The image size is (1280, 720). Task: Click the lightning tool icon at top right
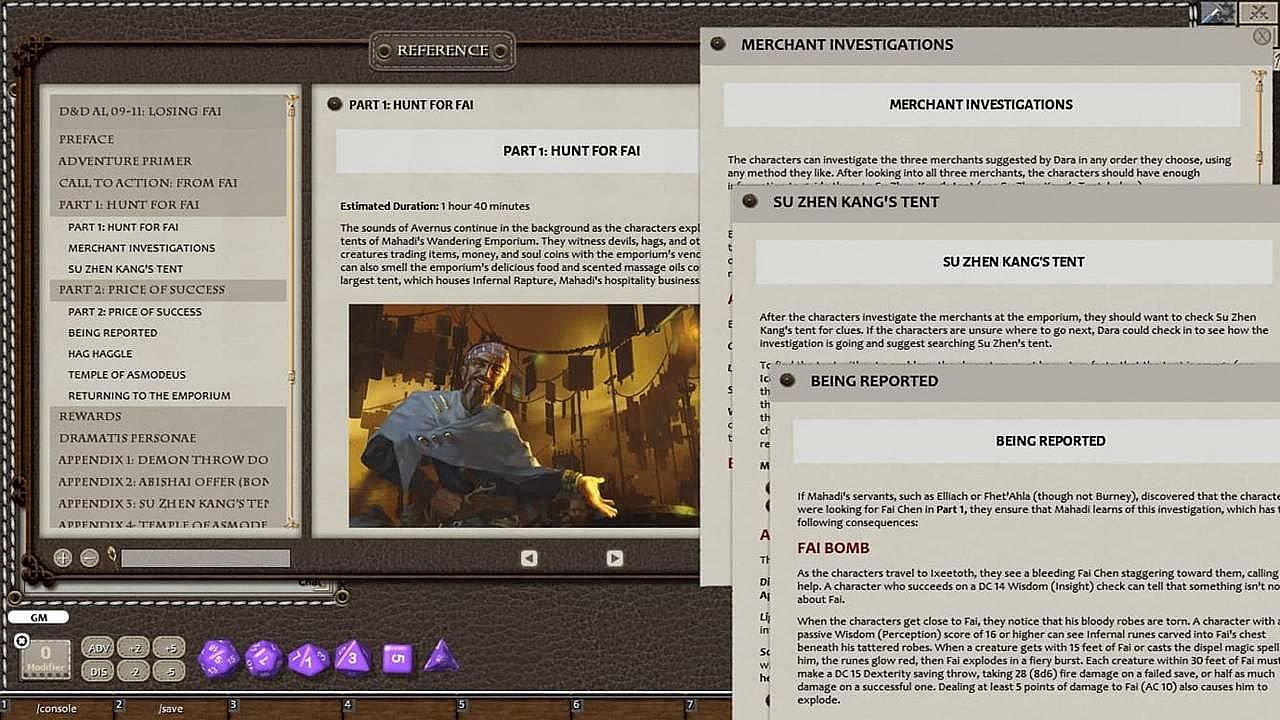coord(1218,13)
